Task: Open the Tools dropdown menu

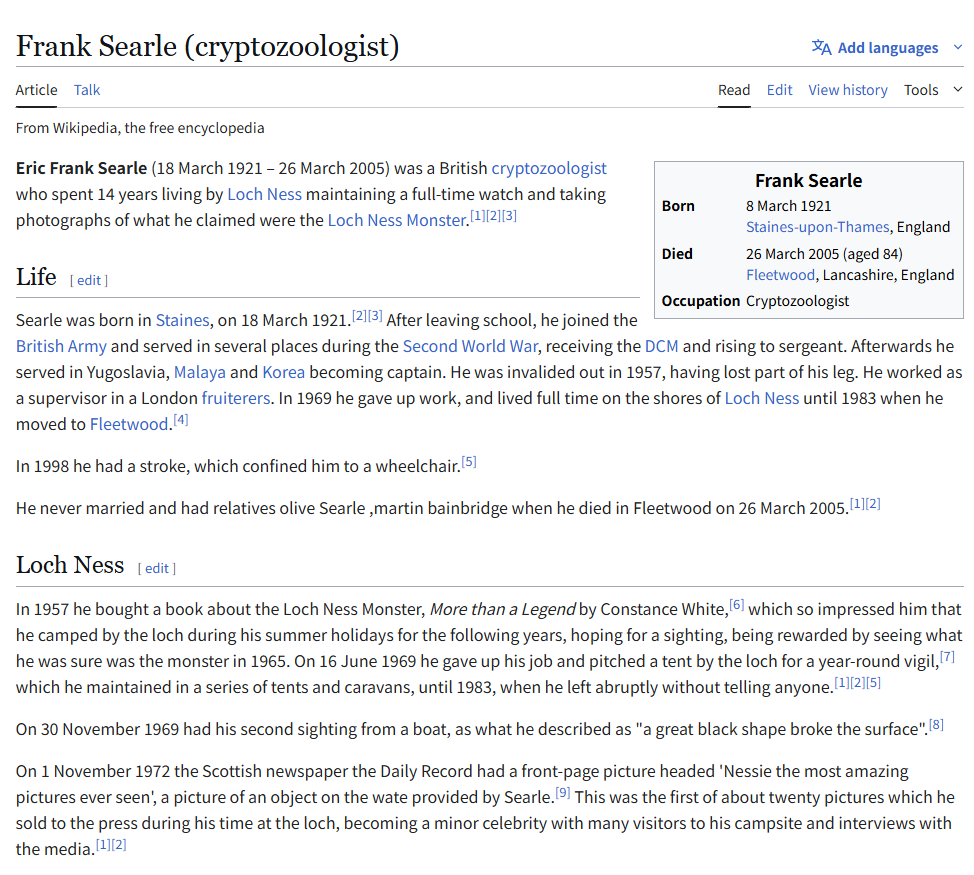Action: point(933,90)
